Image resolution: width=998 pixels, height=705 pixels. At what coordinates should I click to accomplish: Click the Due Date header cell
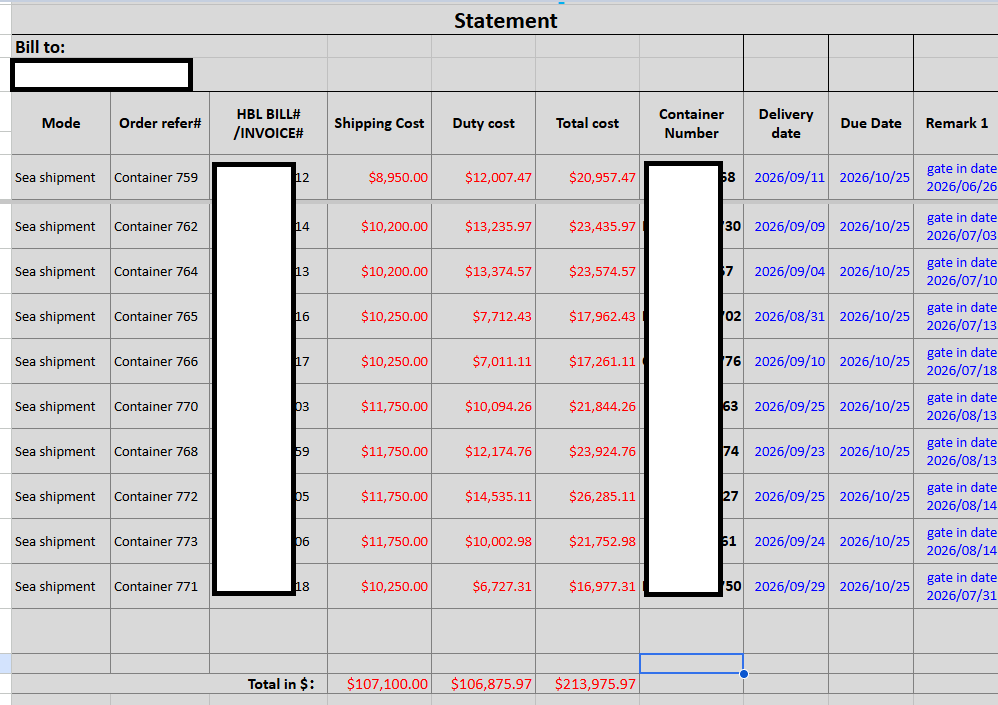[871, 123]
